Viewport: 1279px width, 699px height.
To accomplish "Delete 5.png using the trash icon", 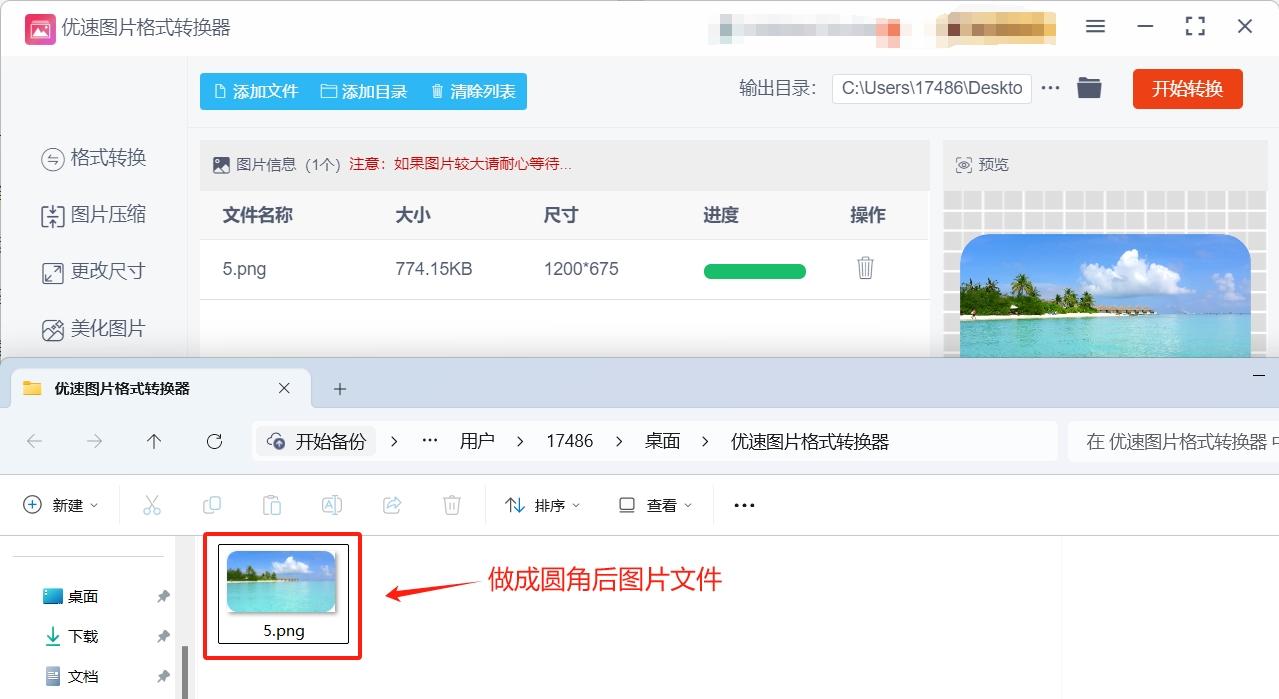I will [x=864, y=269].
